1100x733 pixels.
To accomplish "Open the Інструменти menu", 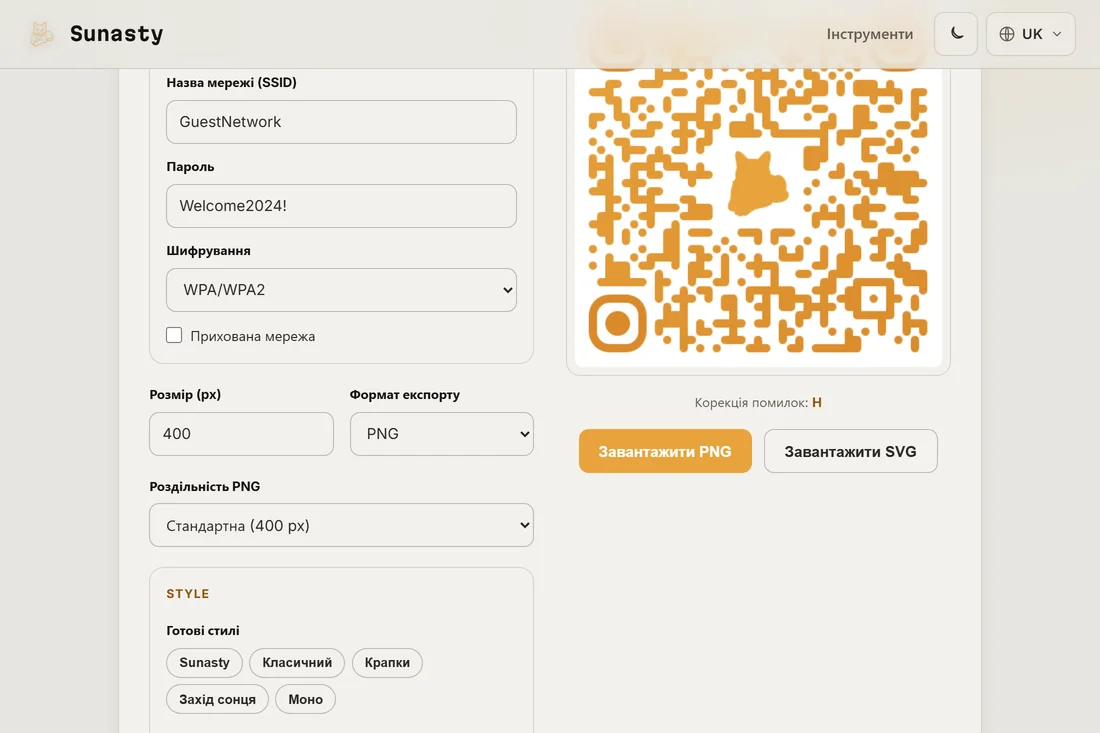I will tap(869, 34).
